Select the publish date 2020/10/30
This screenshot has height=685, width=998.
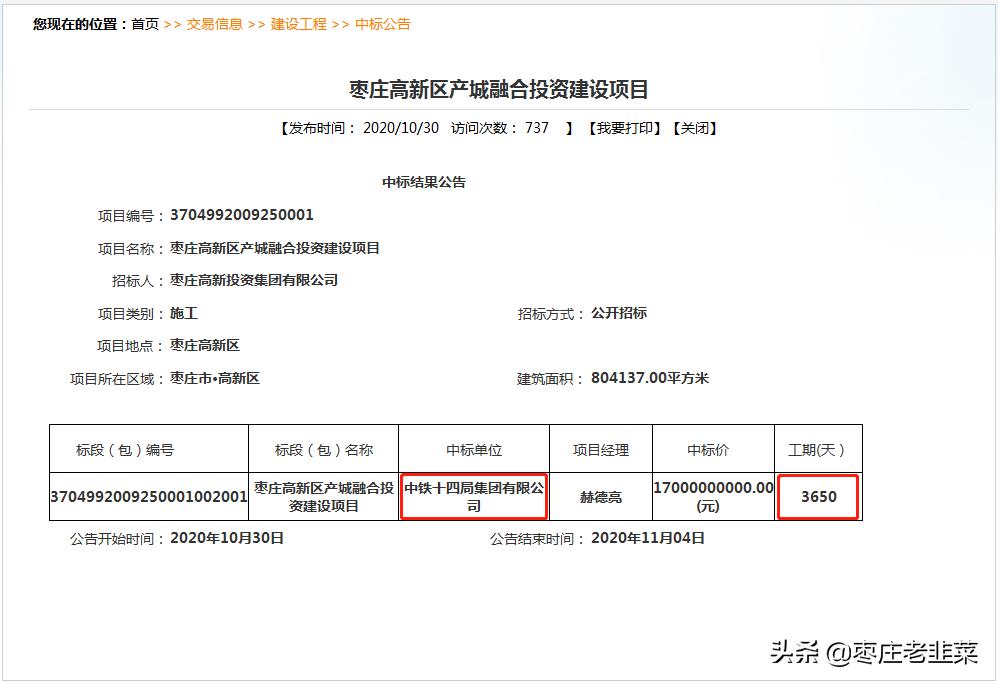click(400, 128)
